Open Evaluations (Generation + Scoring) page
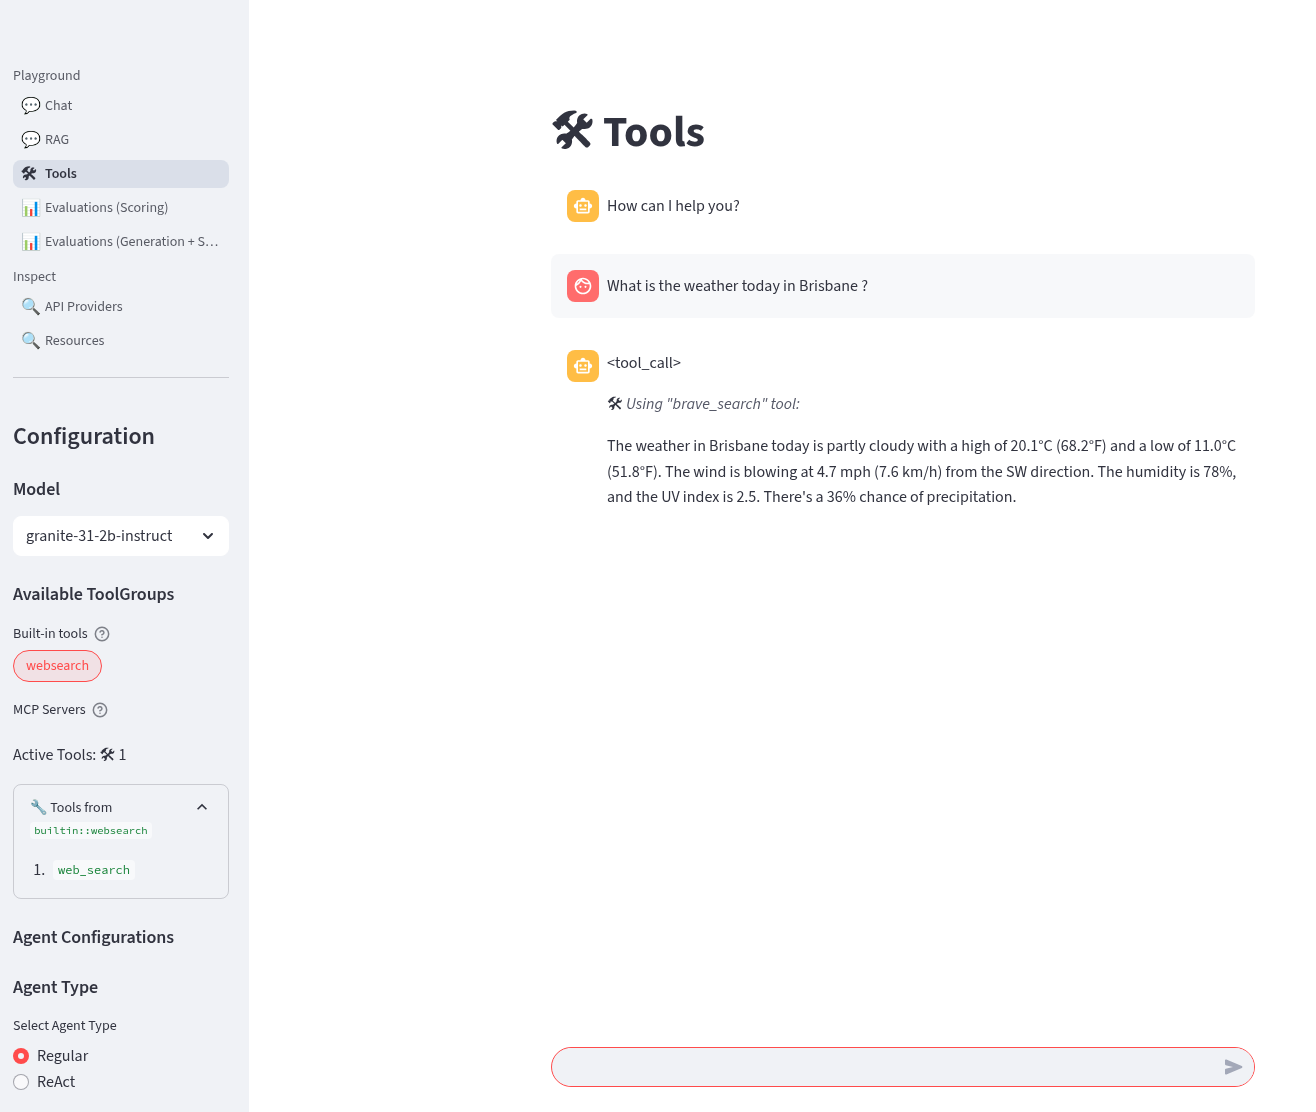1316x1112 pixels. 121,242
